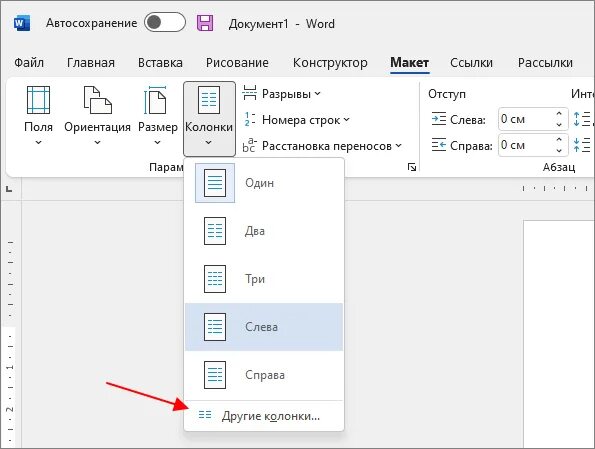Increase the Слева indent with up arrow
This screenshot has width=595, height=449.
559,114
